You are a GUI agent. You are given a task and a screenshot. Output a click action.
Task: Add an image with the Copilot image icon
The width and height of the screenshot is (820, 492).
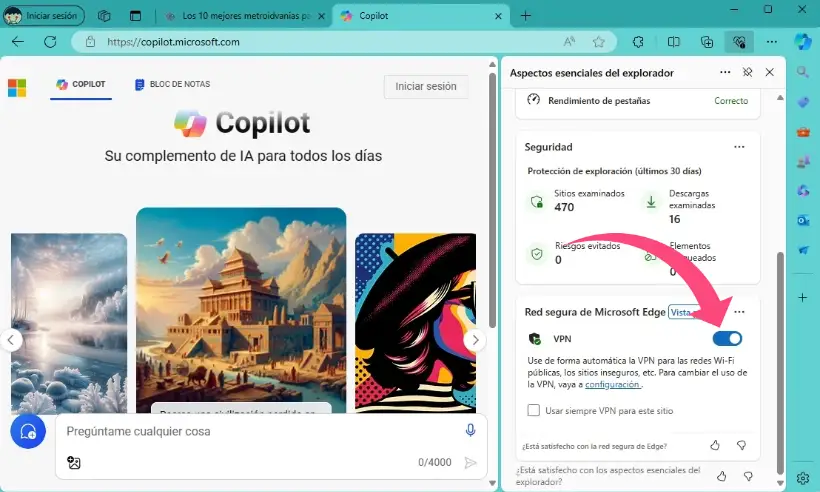pos(74,462)
